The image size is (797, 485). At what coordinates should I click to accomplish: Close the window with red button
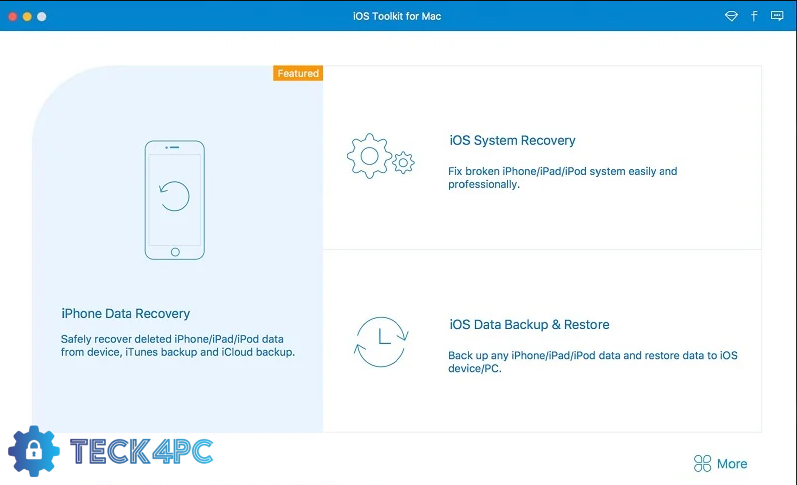coord(13,16)
